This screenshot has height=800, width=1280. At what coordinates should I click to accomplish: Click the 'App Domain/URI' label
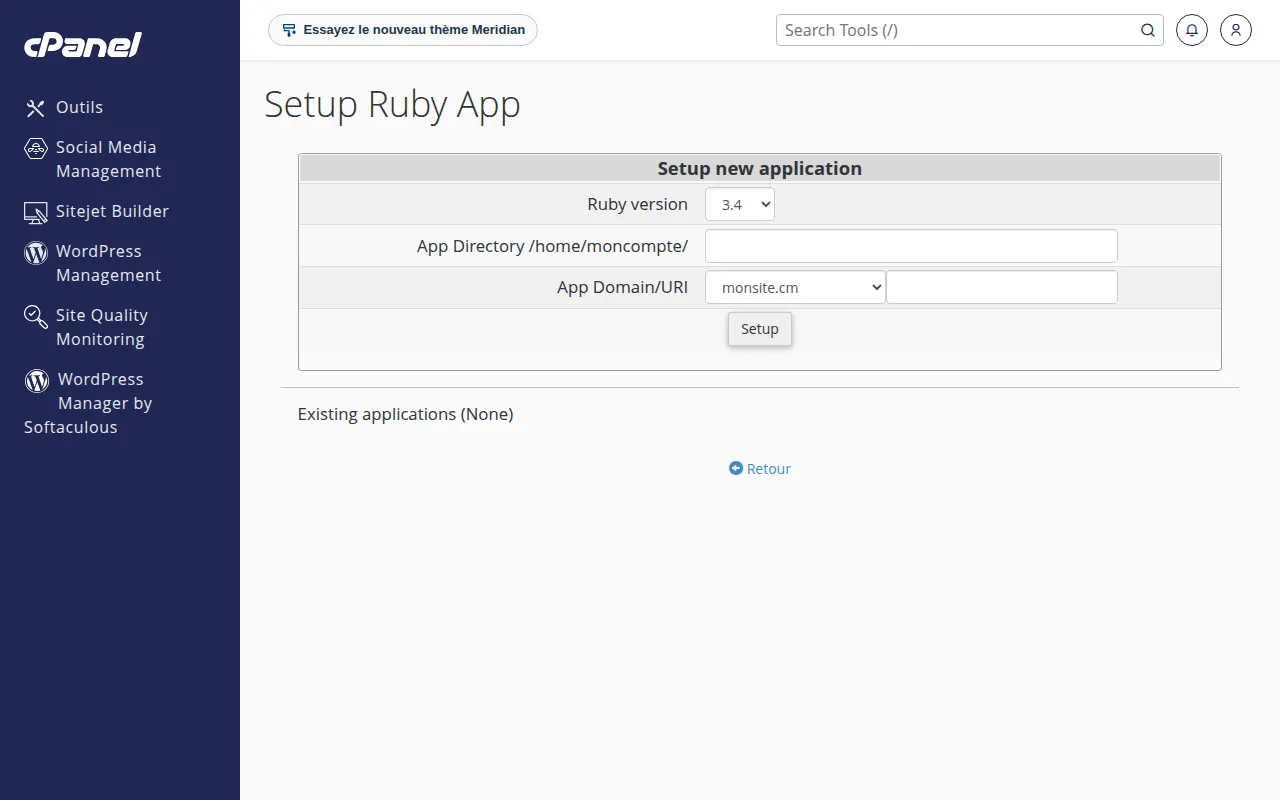(x=622, y=287)
